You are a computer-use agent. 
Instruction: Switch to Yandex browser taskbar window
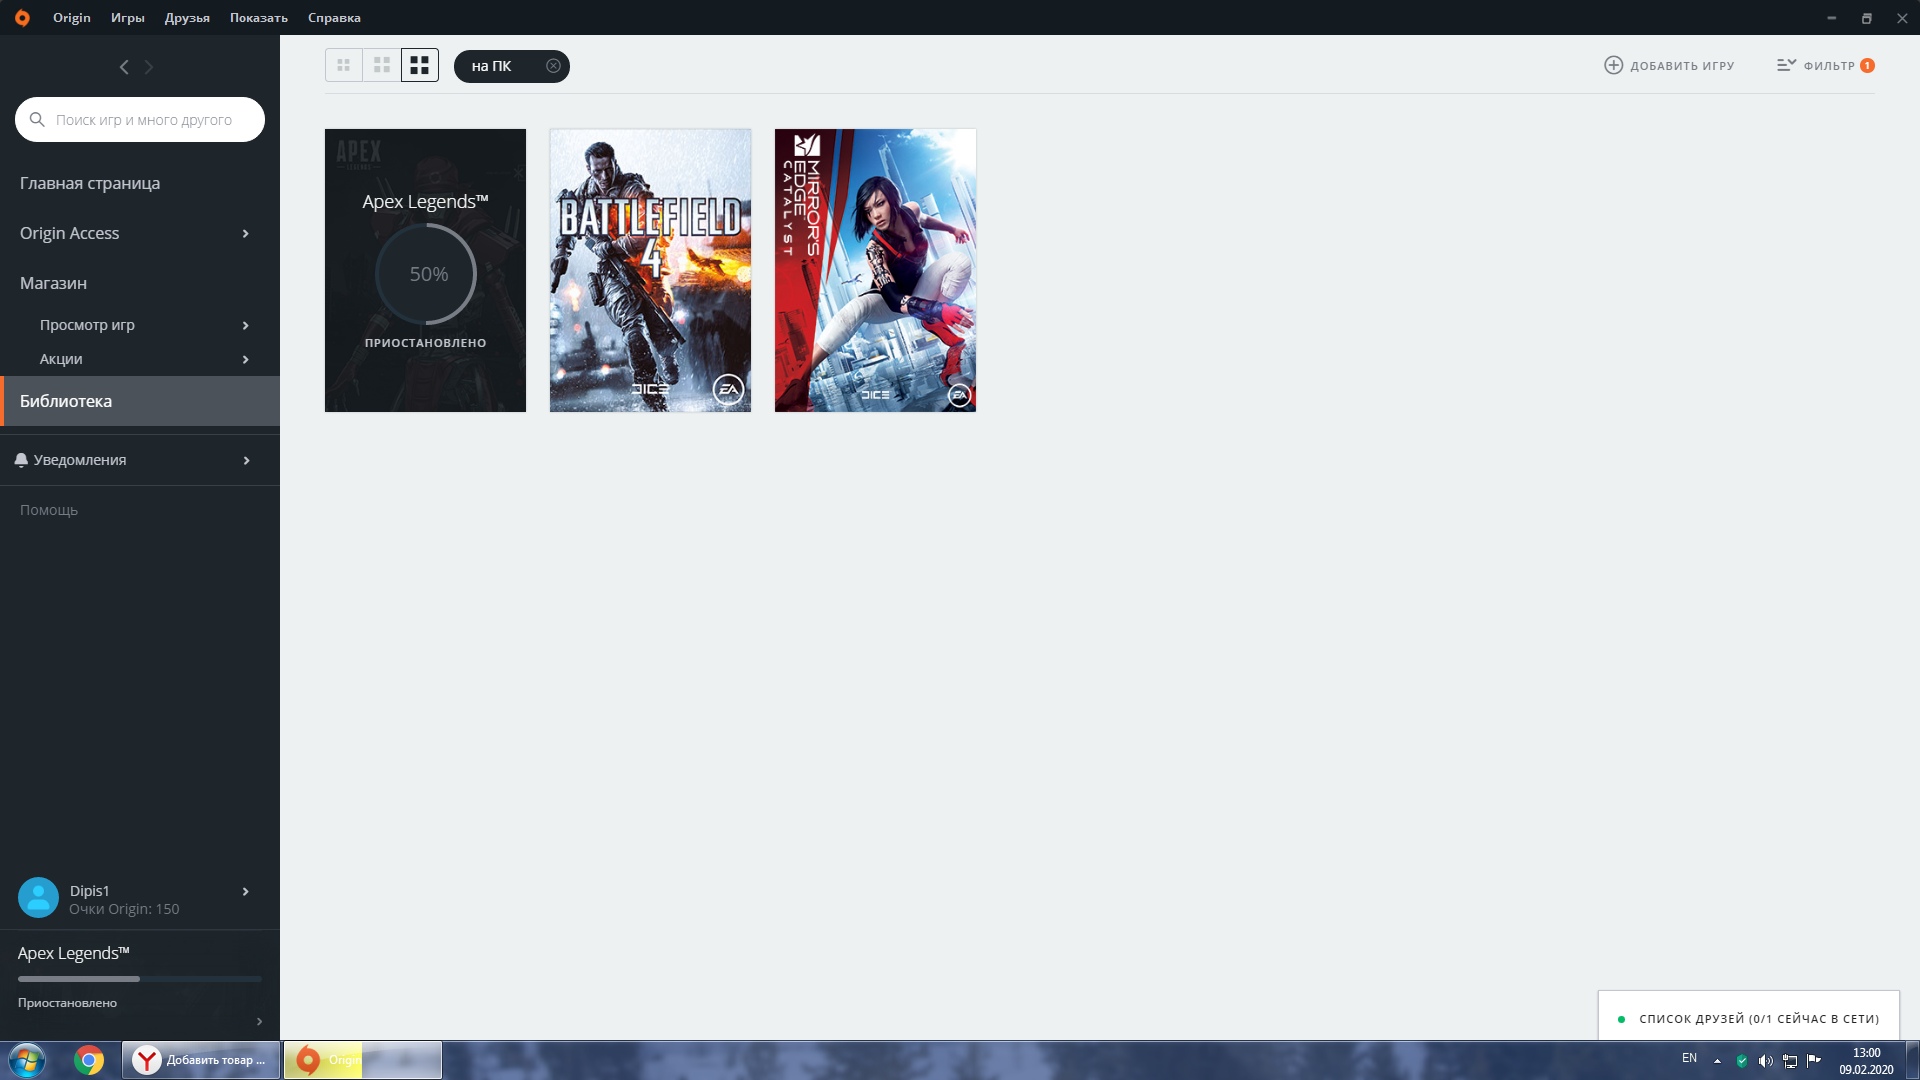201,1060
